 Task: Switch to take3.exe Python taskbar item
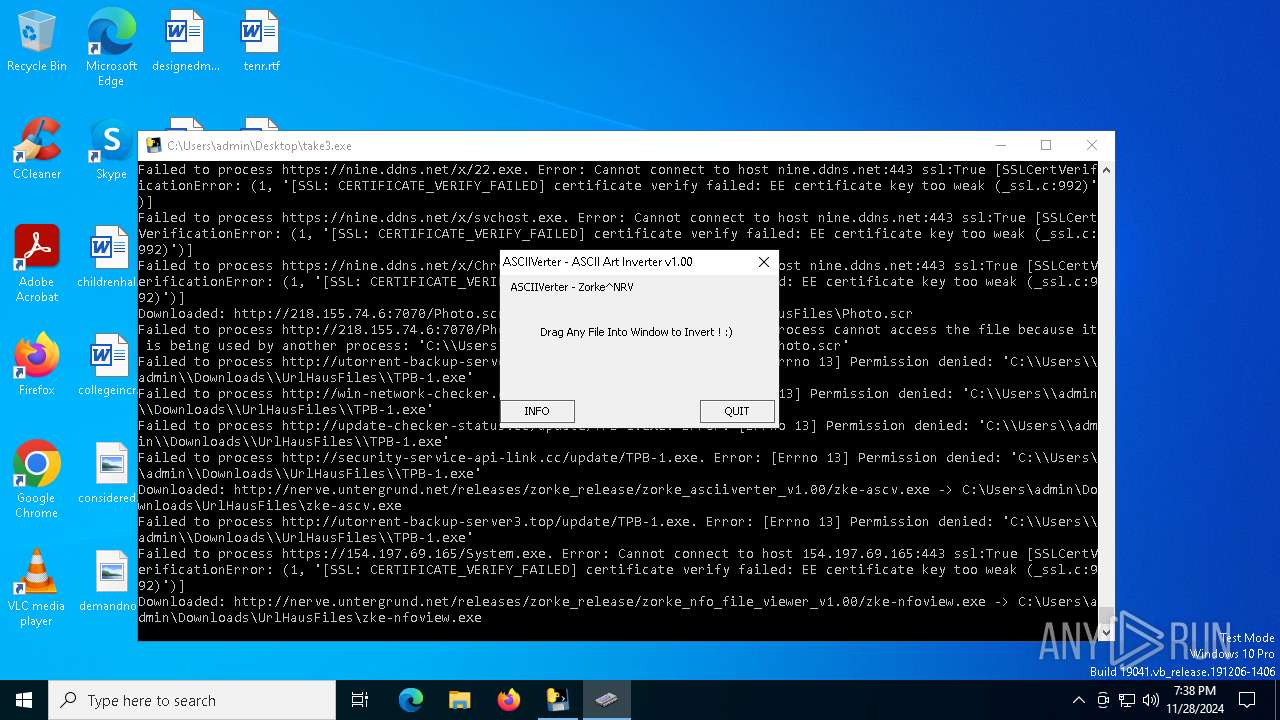(557, 700)
